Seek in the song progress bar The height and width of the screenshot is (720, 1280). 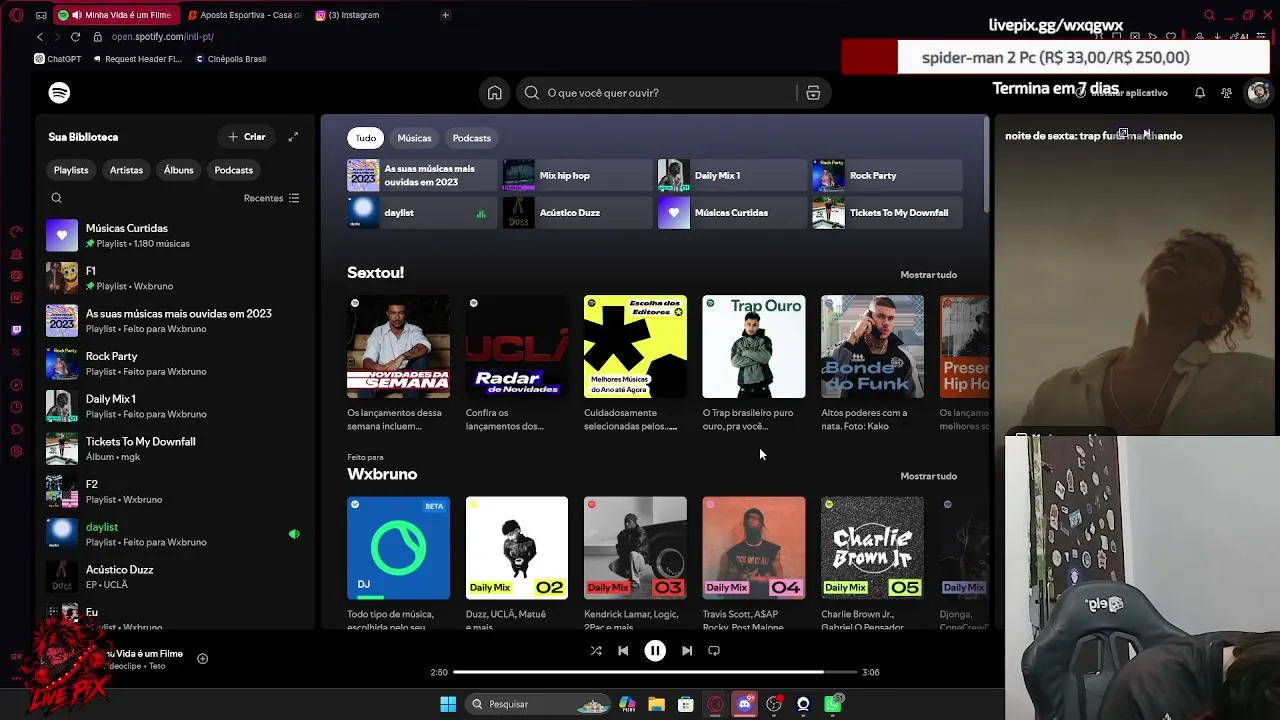(655, 672)
